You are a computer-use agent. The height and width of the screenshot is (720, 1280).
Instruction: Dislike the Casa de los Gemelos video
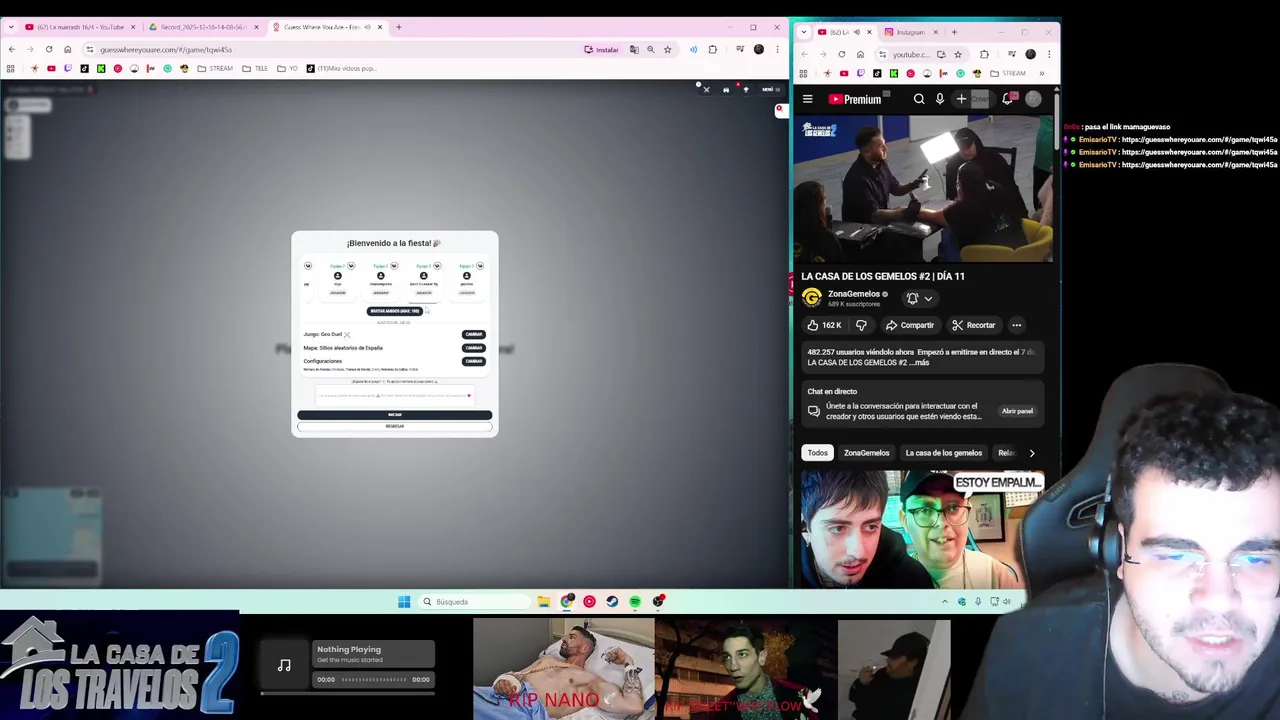tap(861, 325)
